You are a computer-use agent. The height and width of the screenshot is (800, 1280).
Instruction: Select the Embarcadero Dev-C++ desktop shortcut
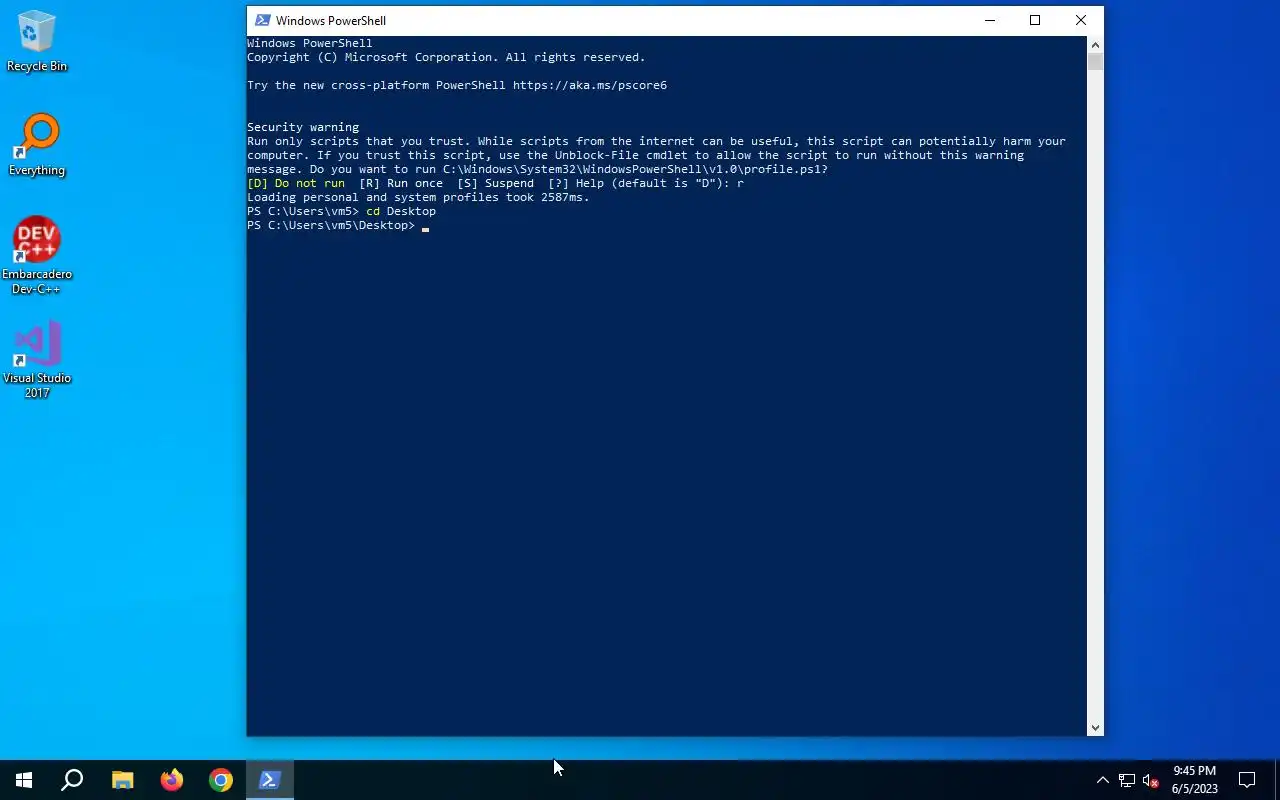point(37,256)
